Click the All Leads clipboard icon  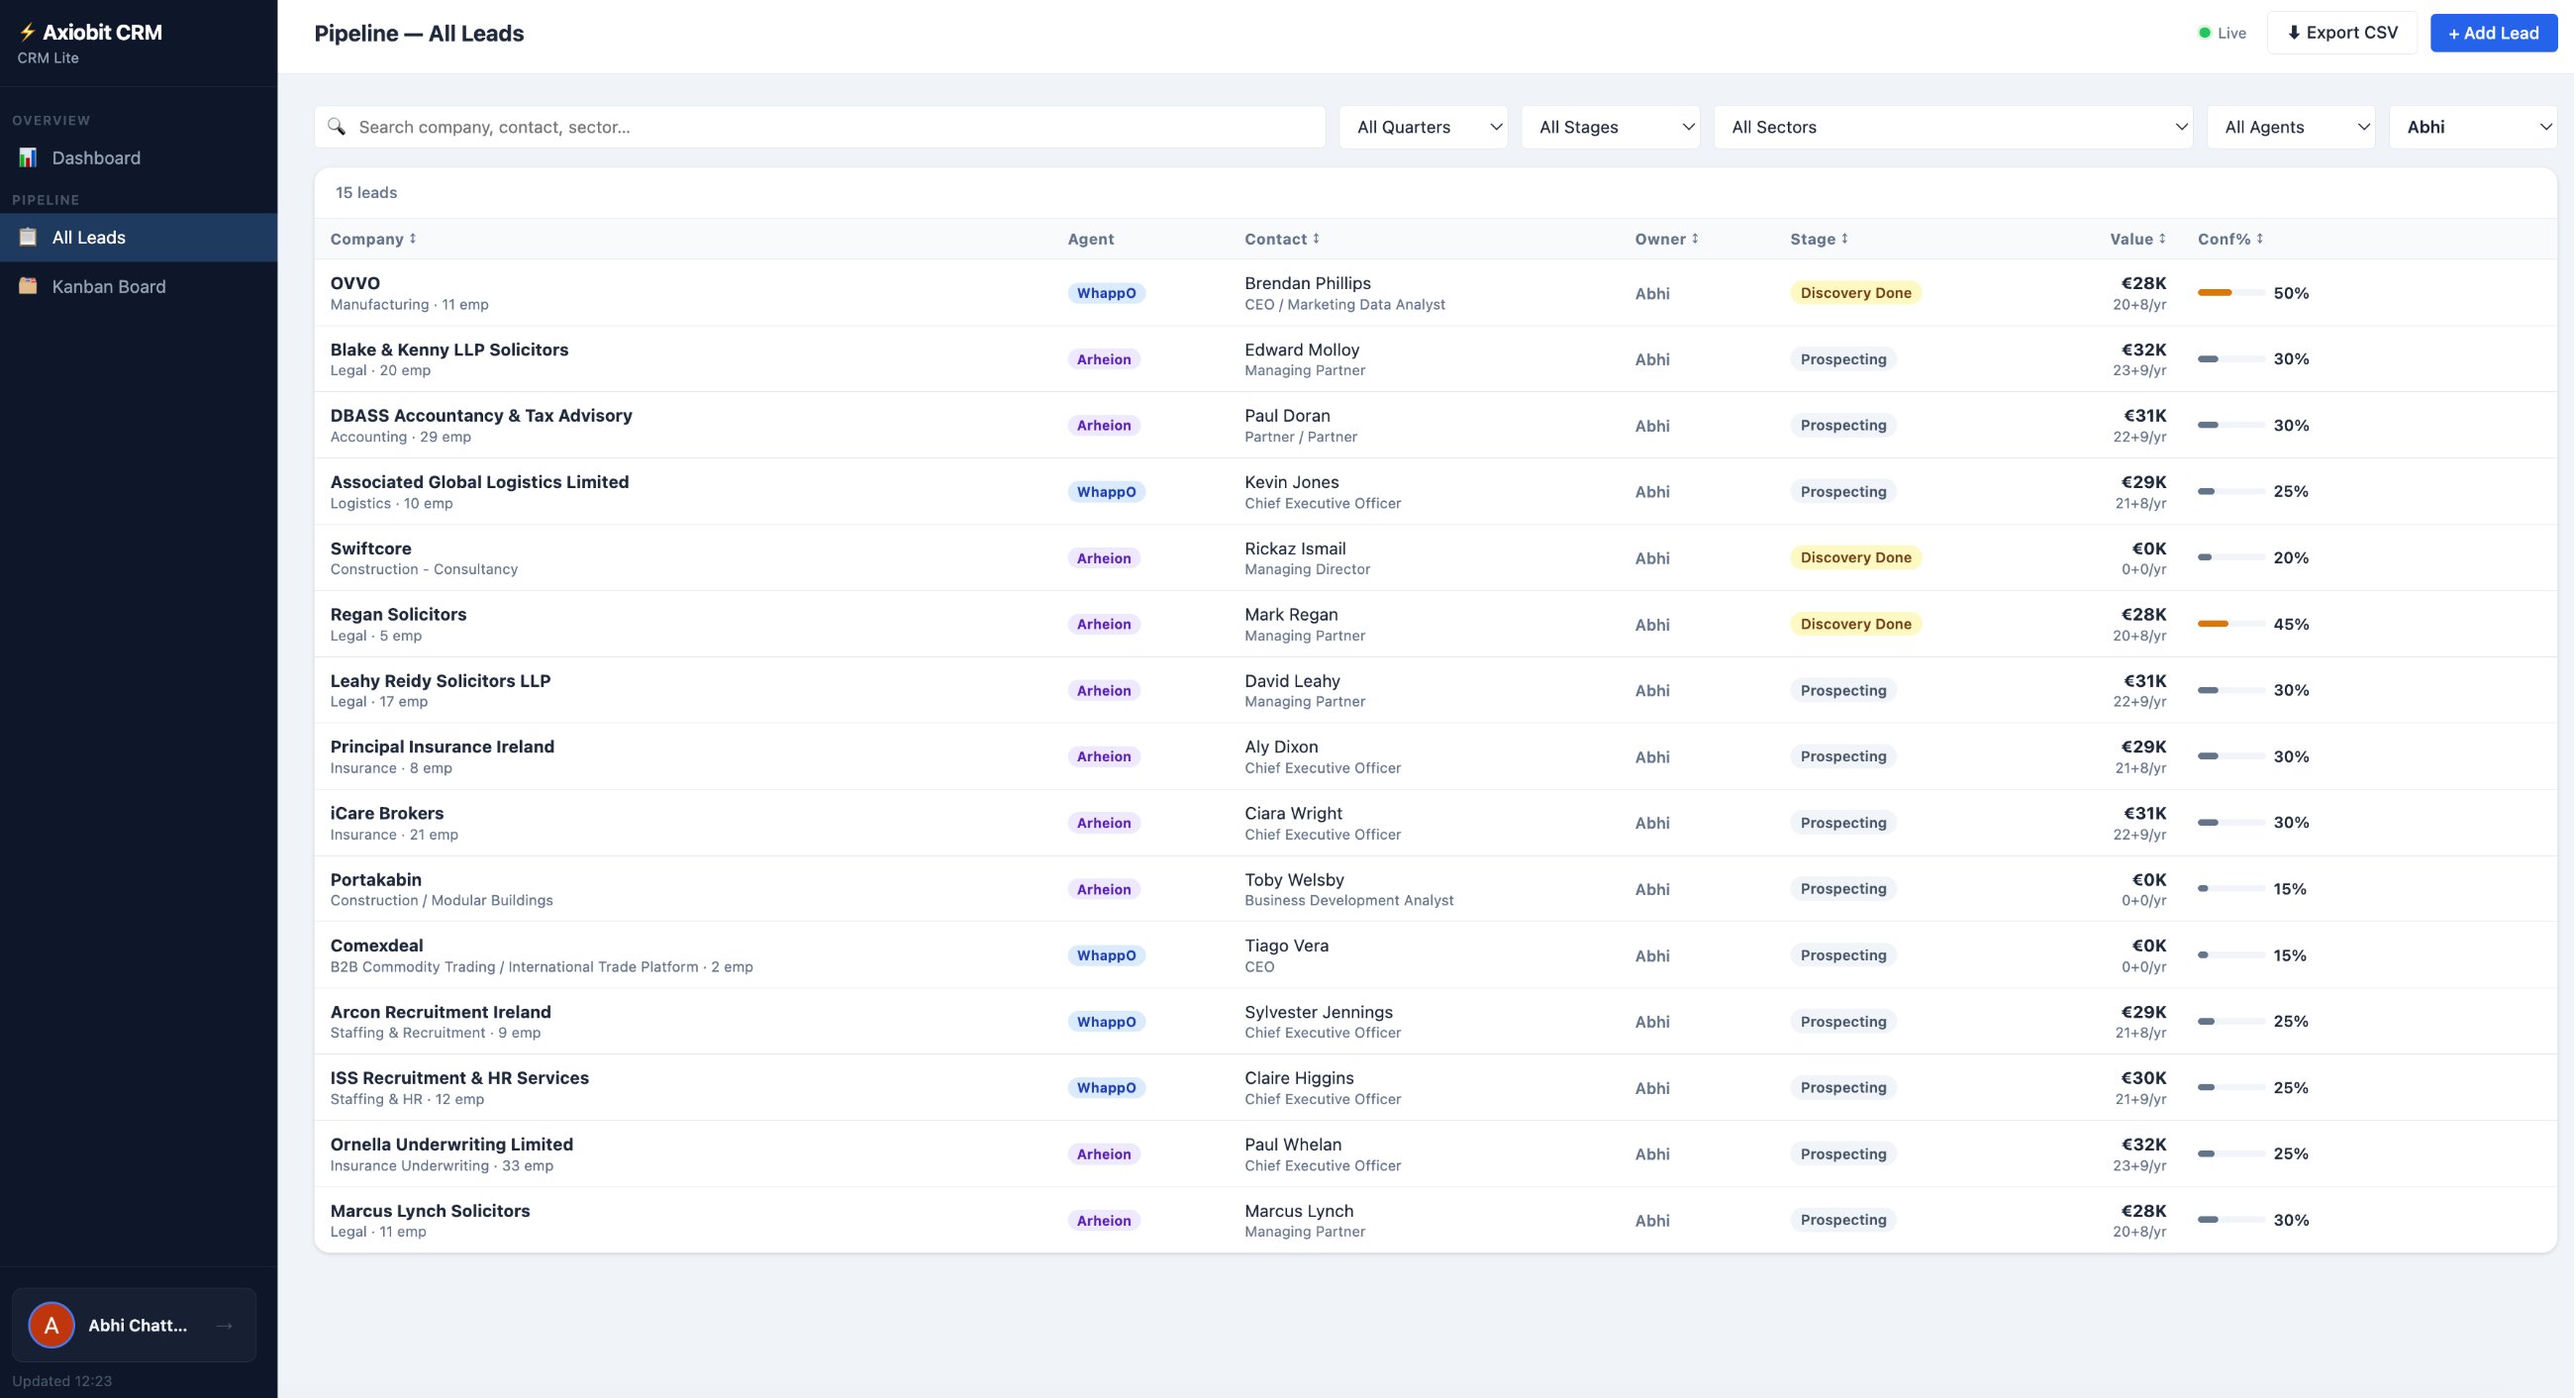(x=28, y=237)
